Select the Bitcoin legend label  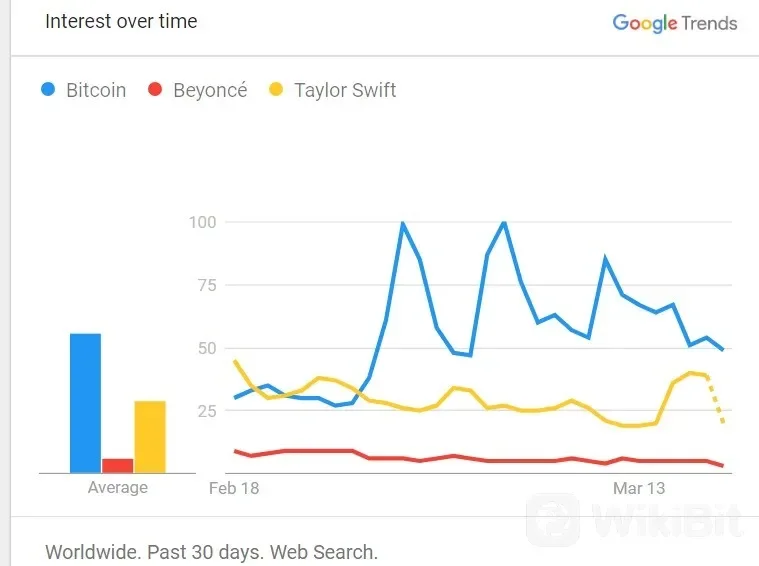(96, 90)
